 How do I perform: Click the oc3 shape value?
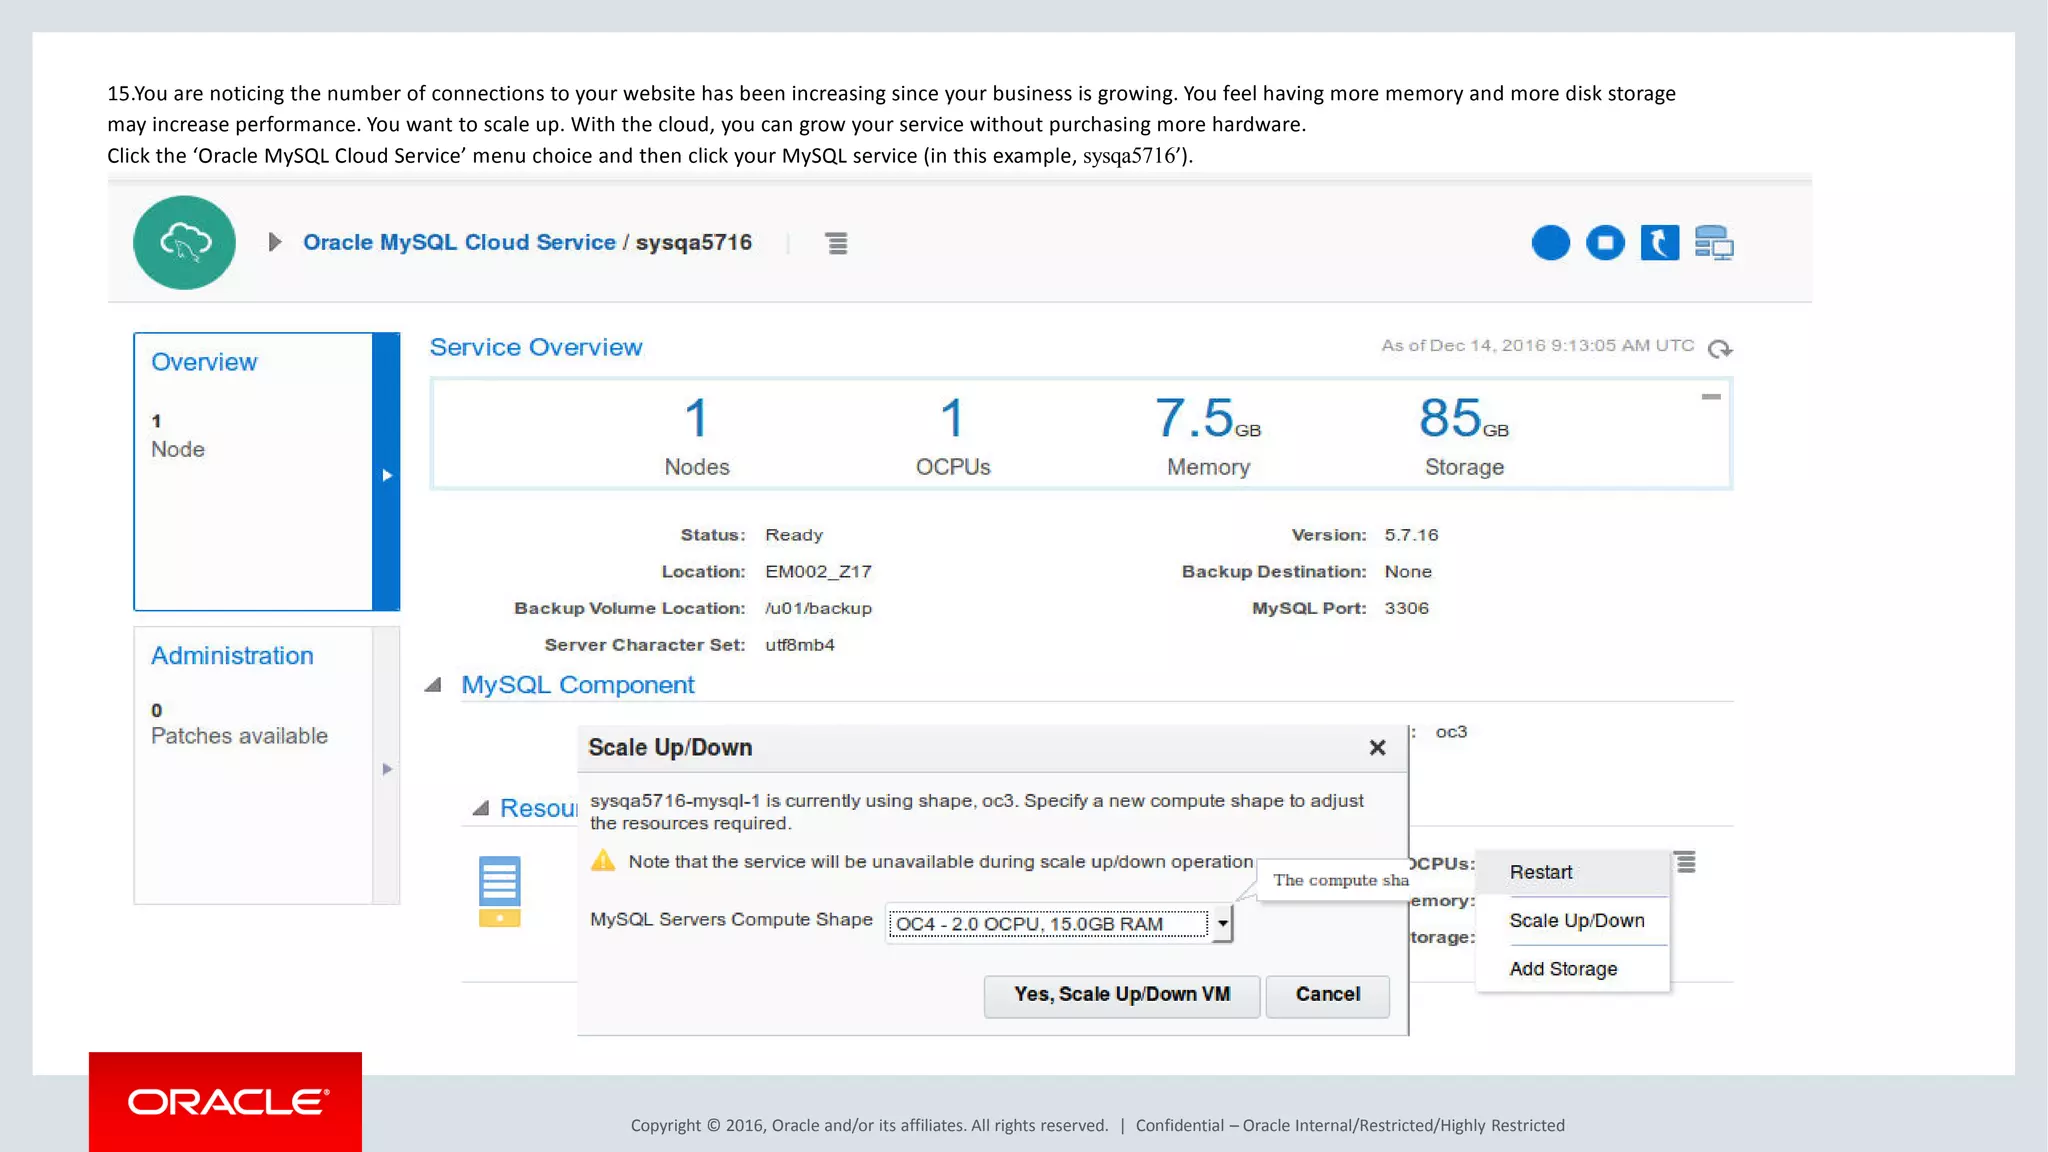tap(1451, 732)
